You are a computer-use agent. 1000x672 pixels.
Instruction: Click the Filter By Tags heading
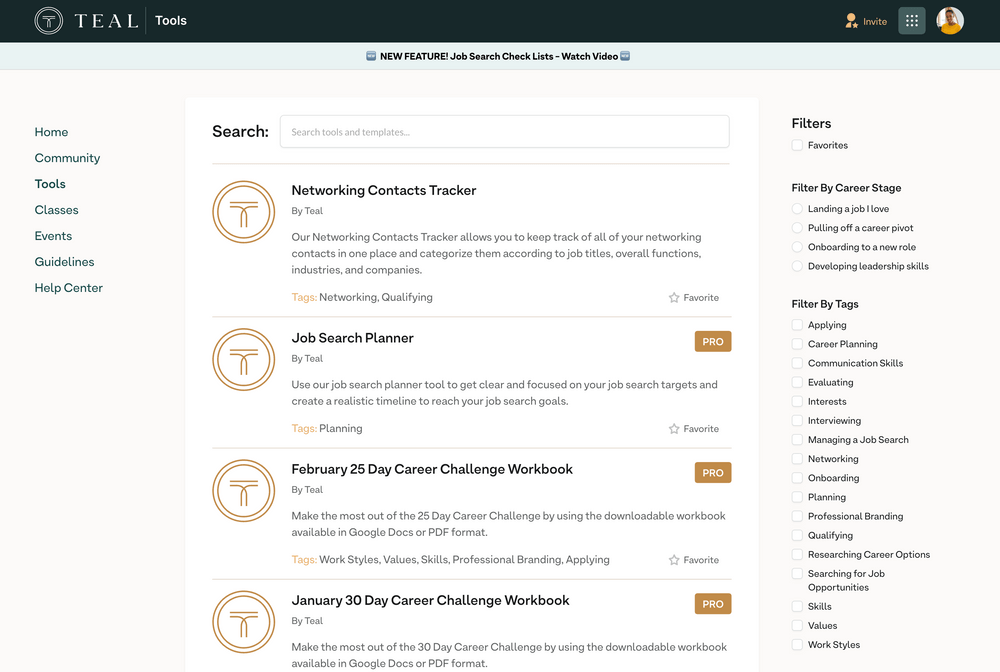pos(825,304)
